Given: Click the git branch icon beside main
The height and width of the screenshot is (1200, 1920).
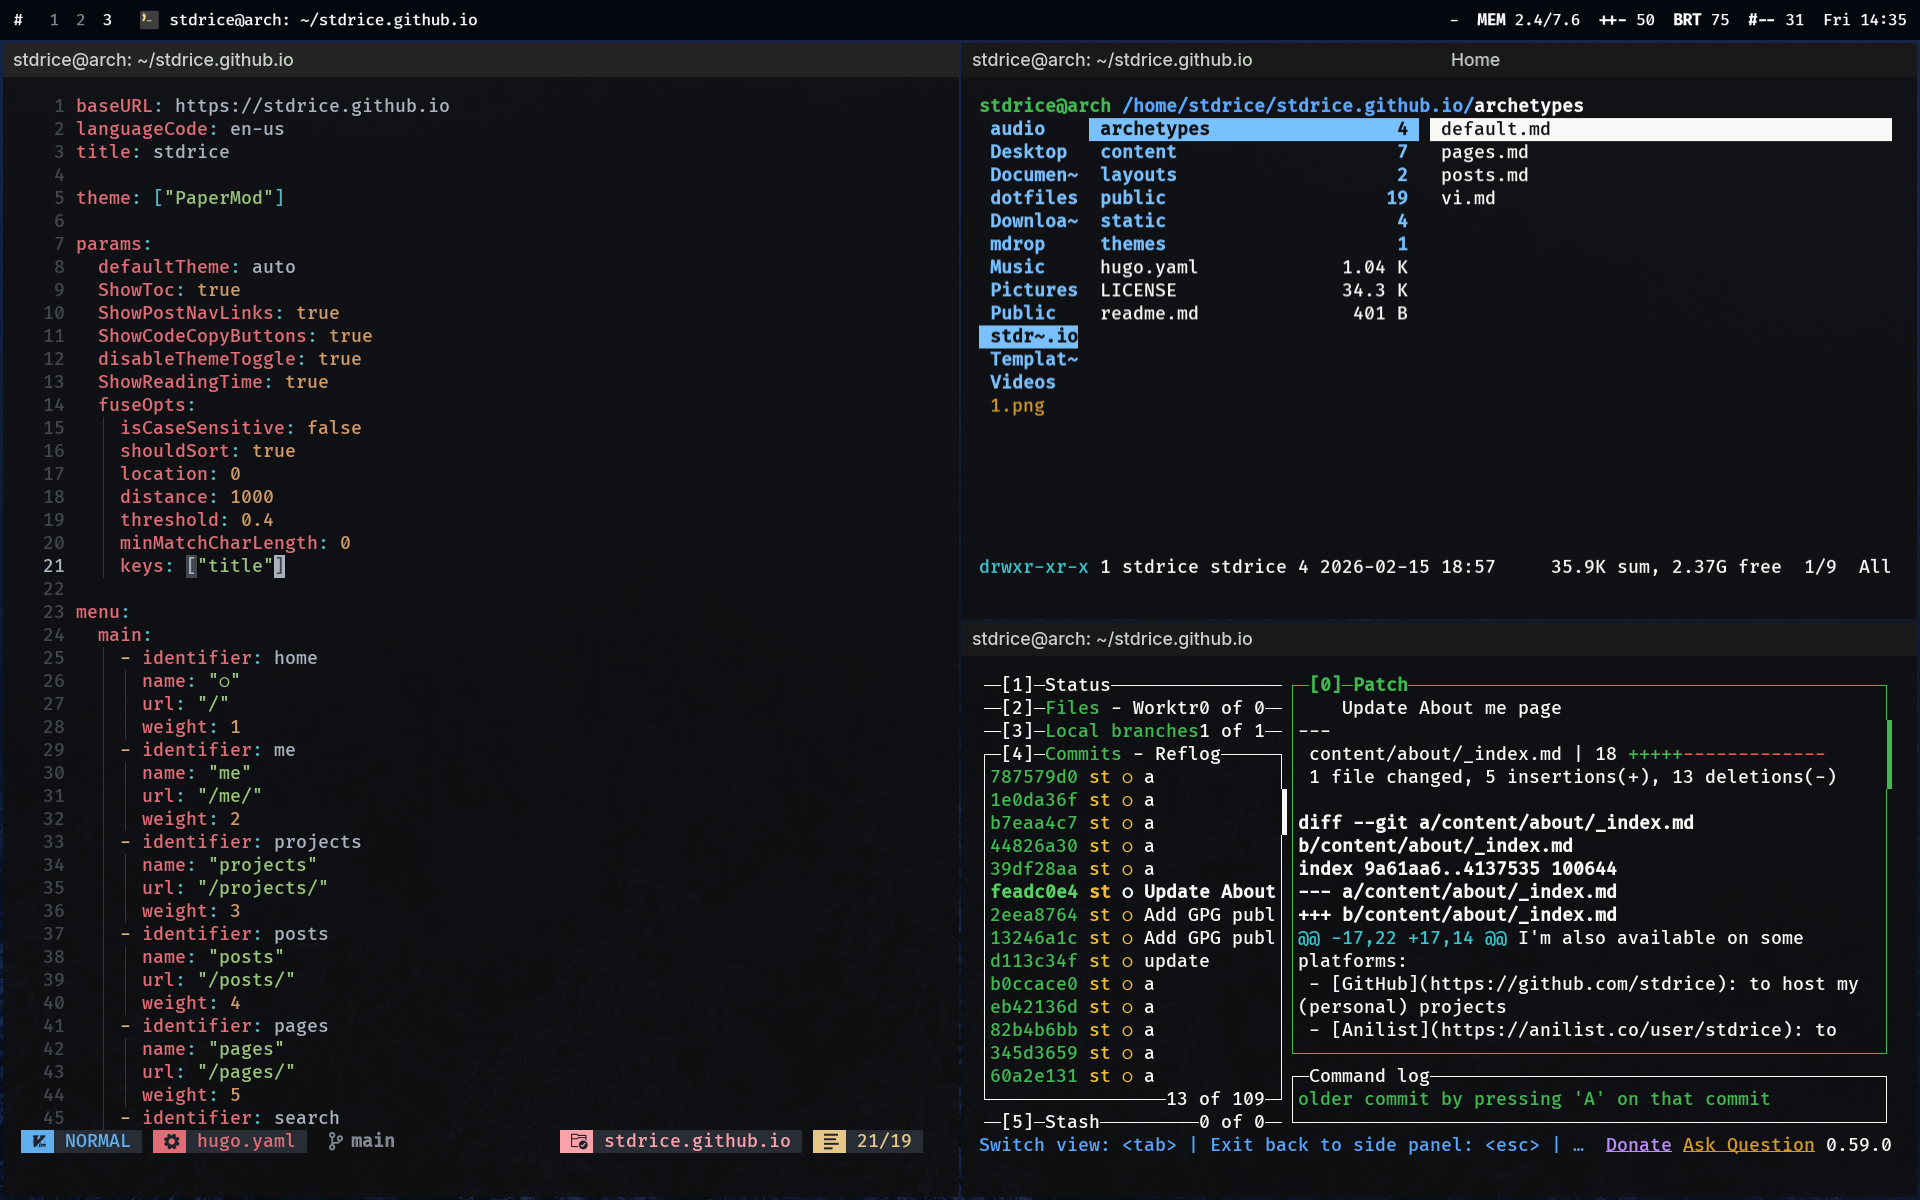Looking at the screenshot, I should [335, 1141].
